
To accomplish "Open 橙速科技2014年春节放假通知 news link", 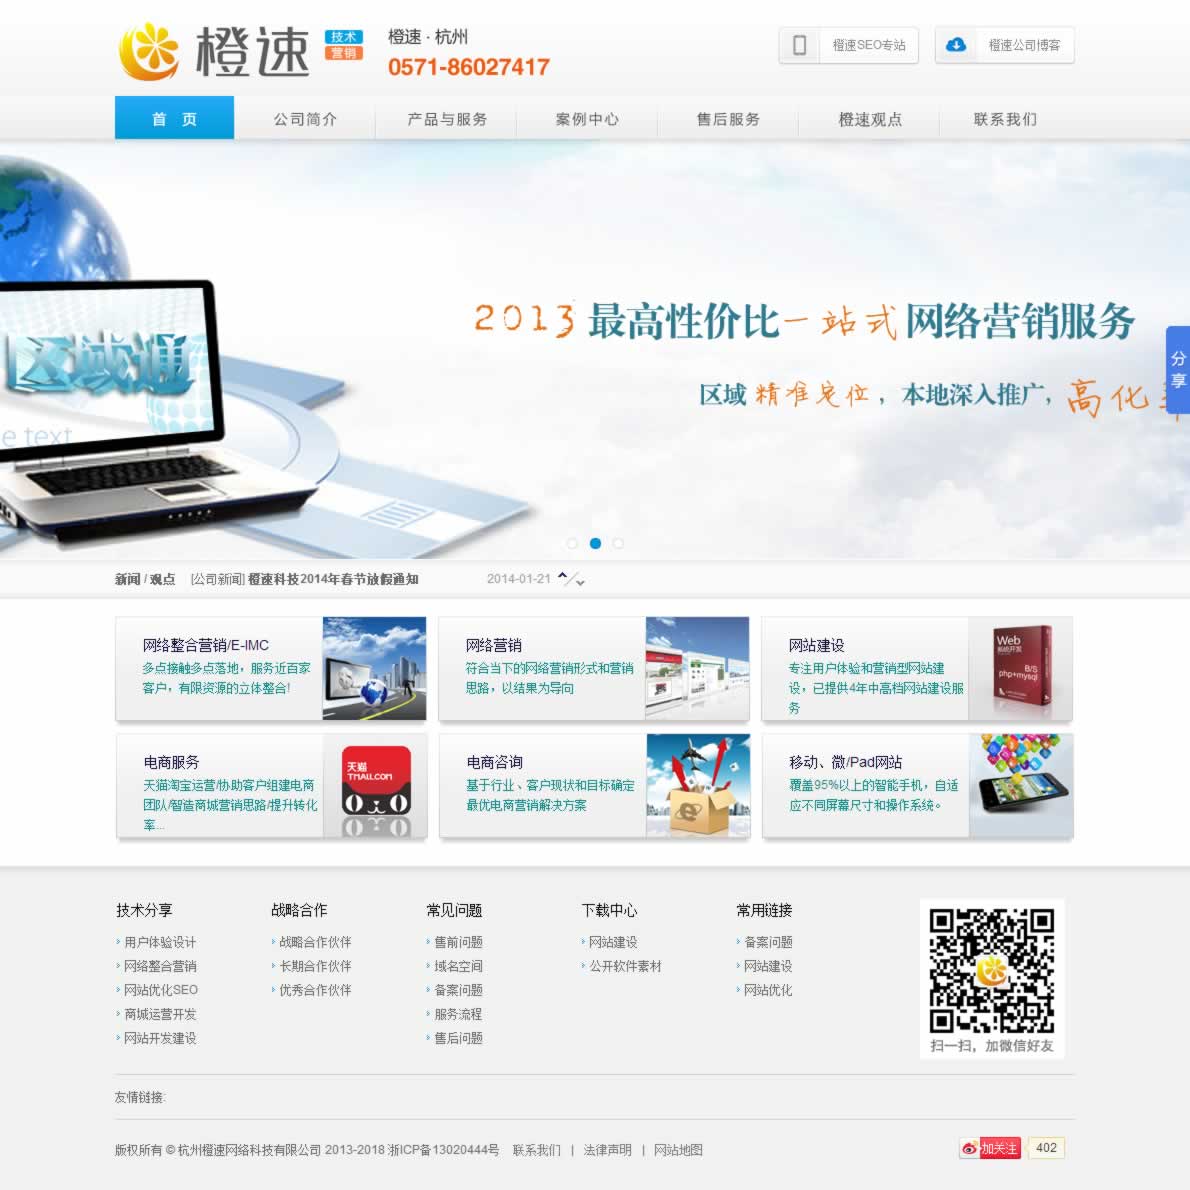I will tap(333, 579).
